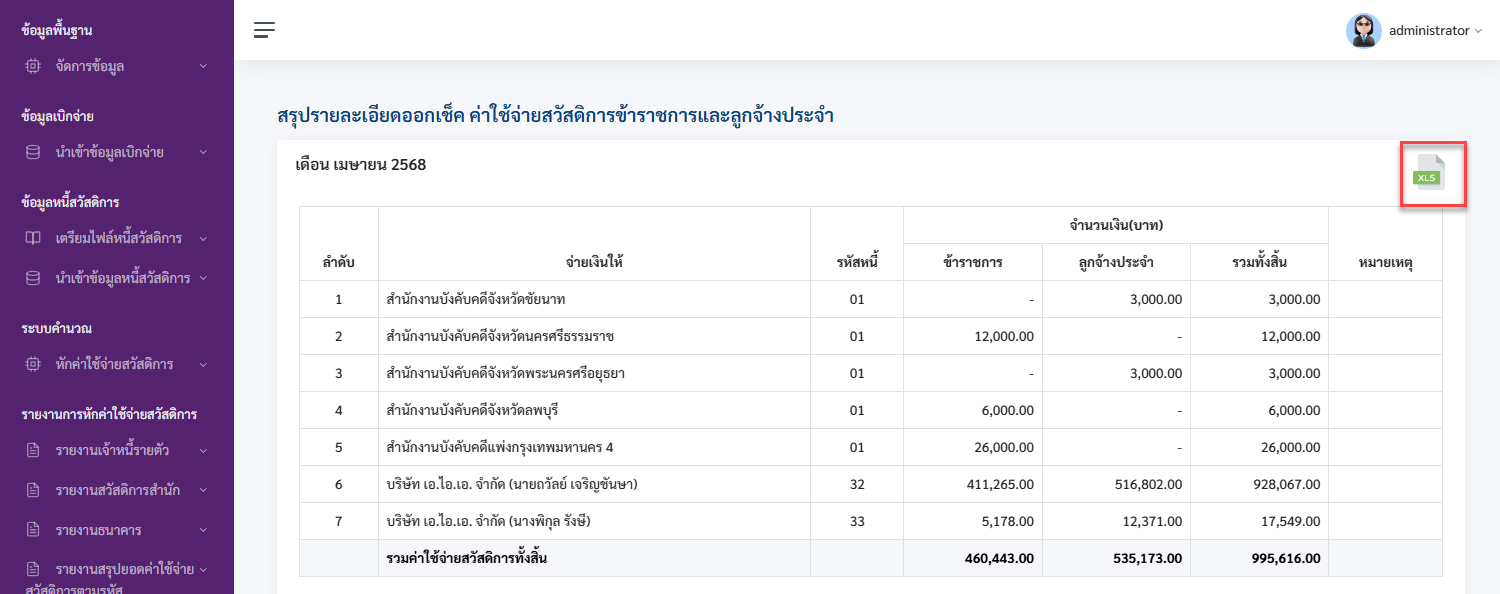Click the เดือน เมษายน 2568 heading
Viewport: 1500px width, 594px height.
[x=361, y=164]
